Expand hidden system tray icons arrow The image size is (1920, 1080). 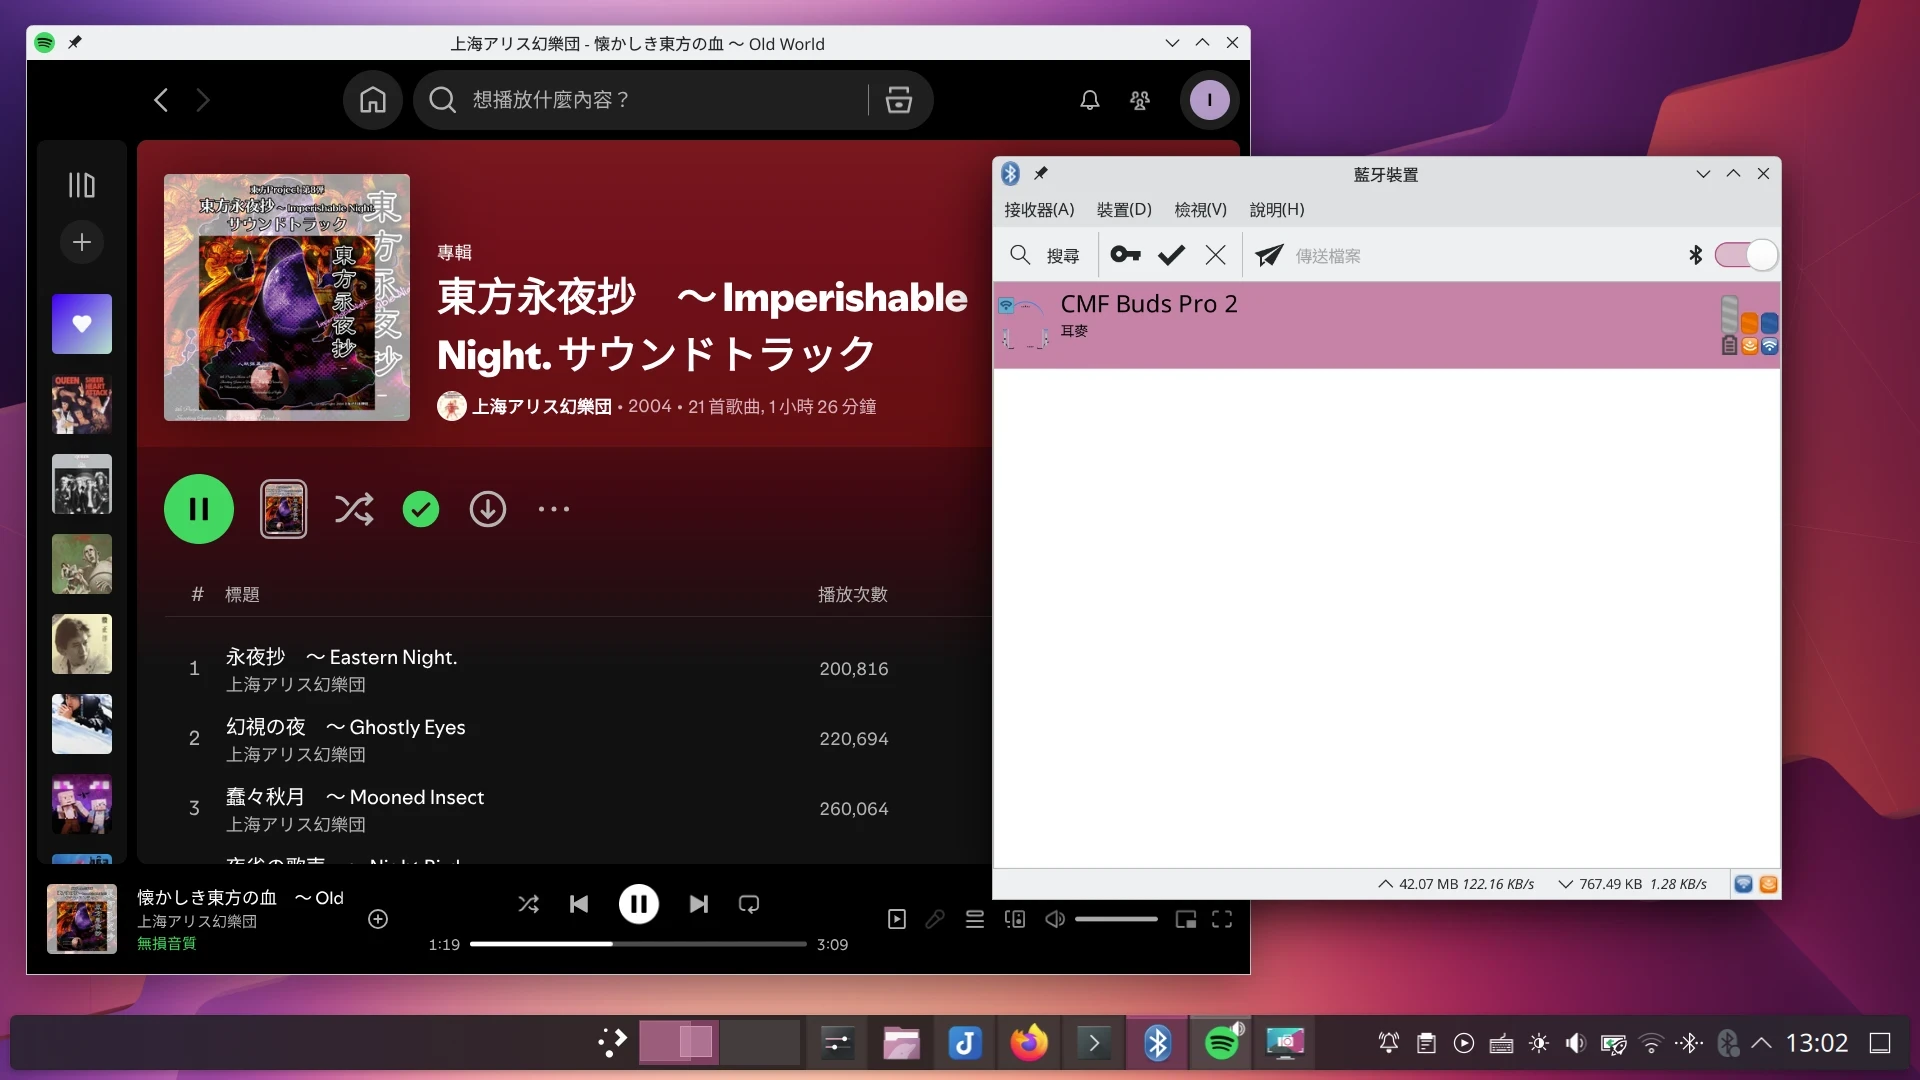click(1762, 1043)
